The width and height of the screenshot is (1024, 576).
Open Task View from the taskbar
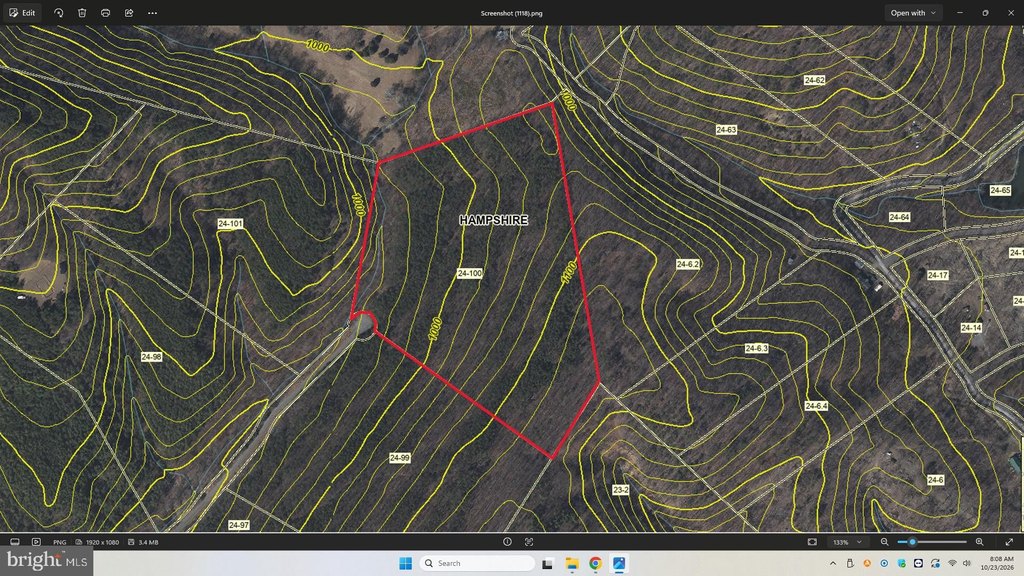[548, 563]
